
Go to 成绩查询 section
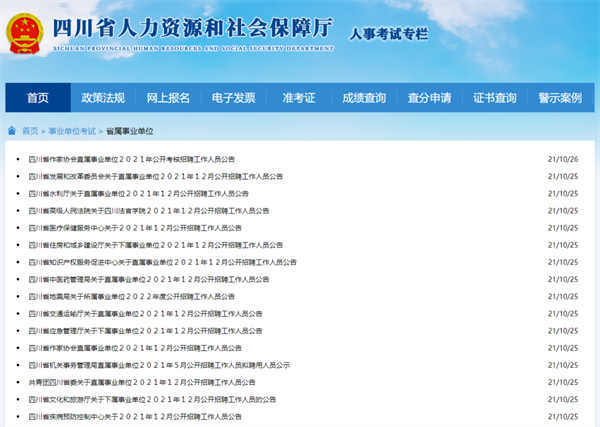[x=364, y=98]
